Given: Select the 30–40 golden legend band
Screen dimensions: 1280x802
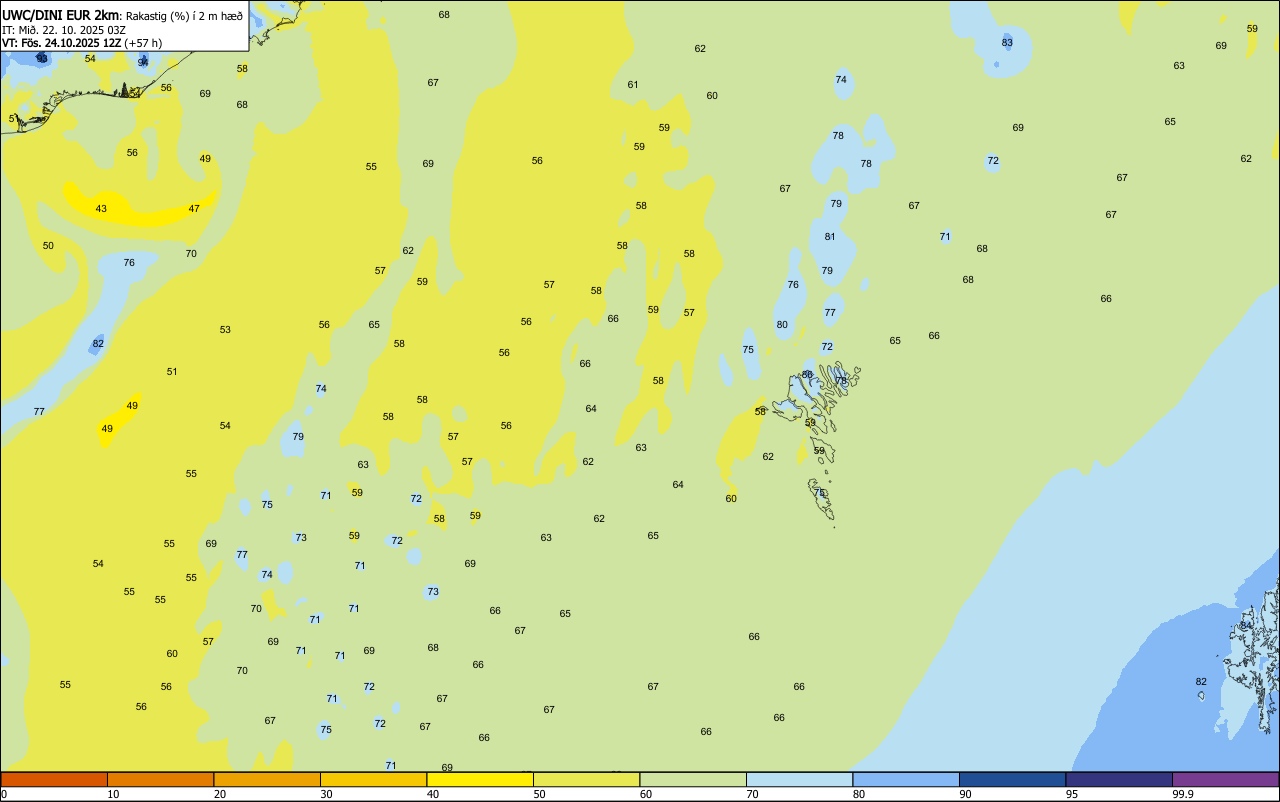Looking at the screenshot, I should (373, 779).
